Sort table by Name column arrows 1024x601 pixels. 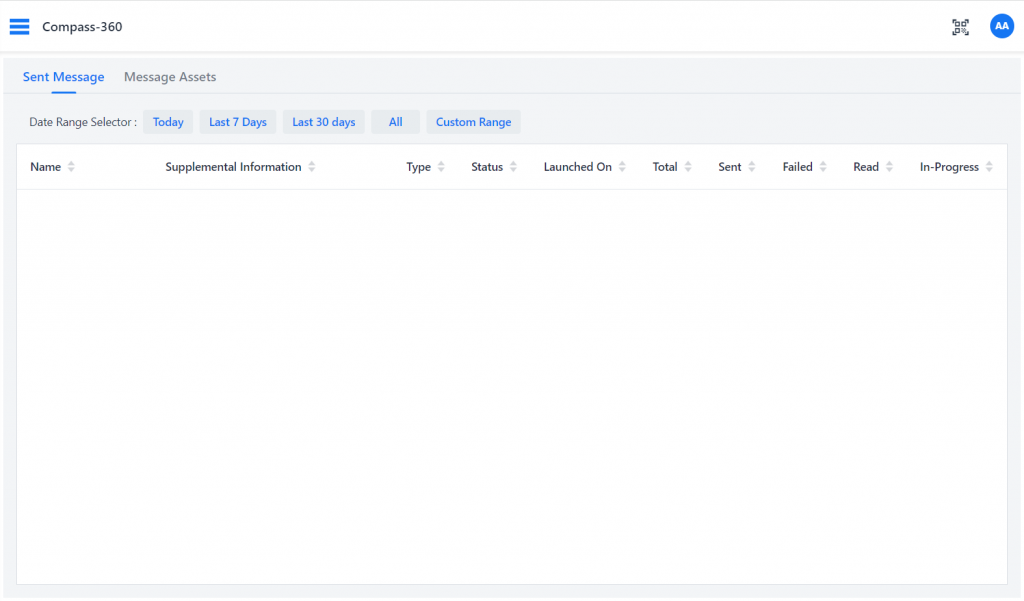click(x=71, y=167)
